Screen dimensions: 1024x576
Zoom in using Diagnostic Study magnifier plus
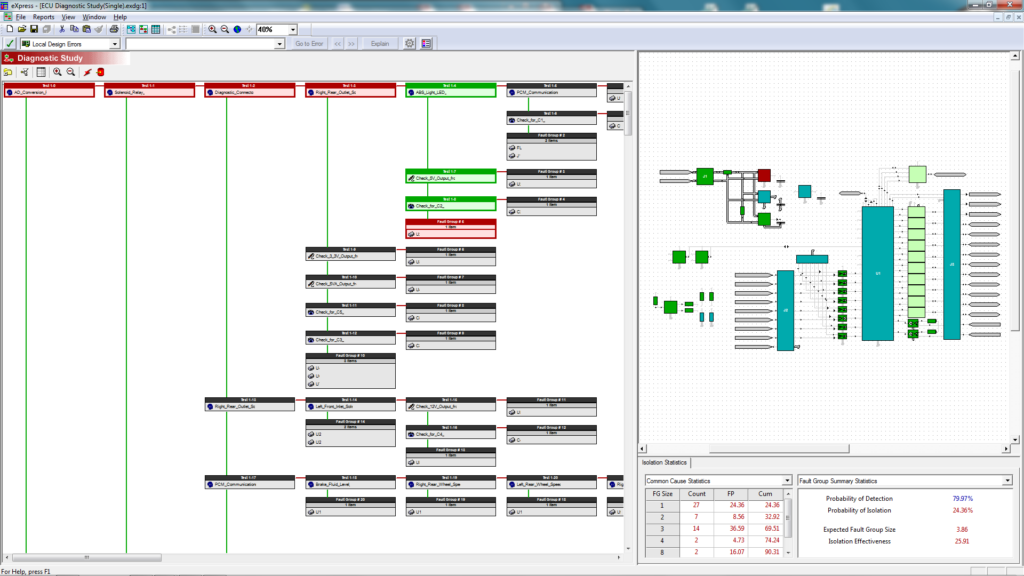coord(57,72)
